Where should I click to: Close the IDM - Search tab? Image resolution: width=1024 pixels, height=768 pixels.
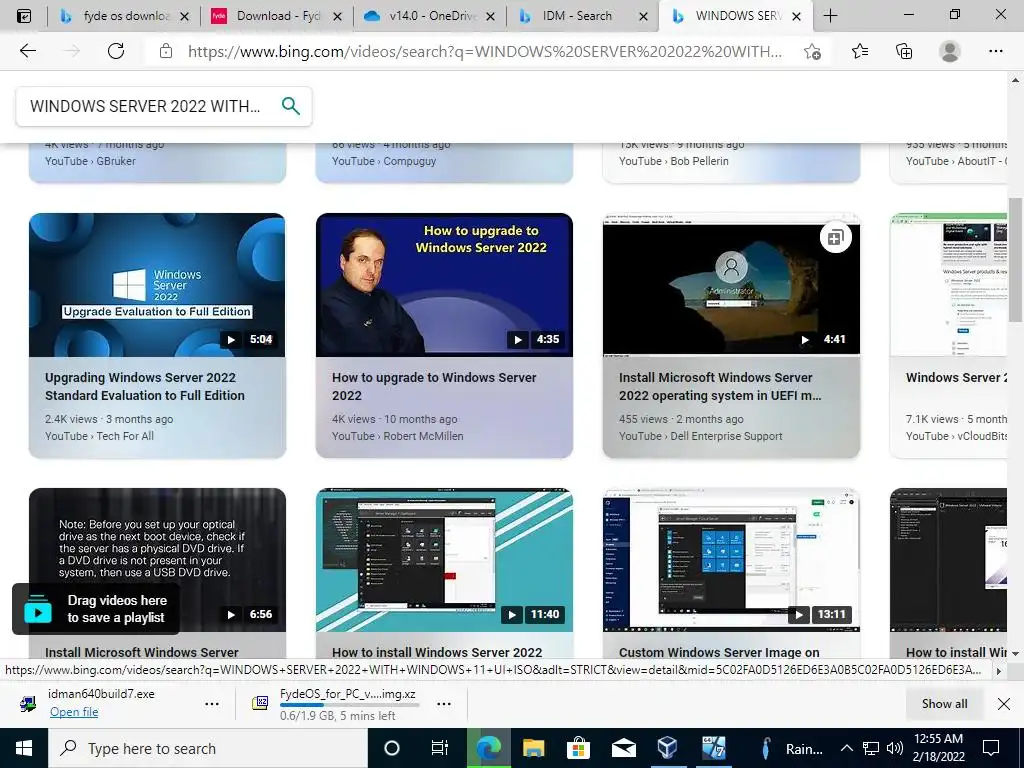click(x=643, y=16)
